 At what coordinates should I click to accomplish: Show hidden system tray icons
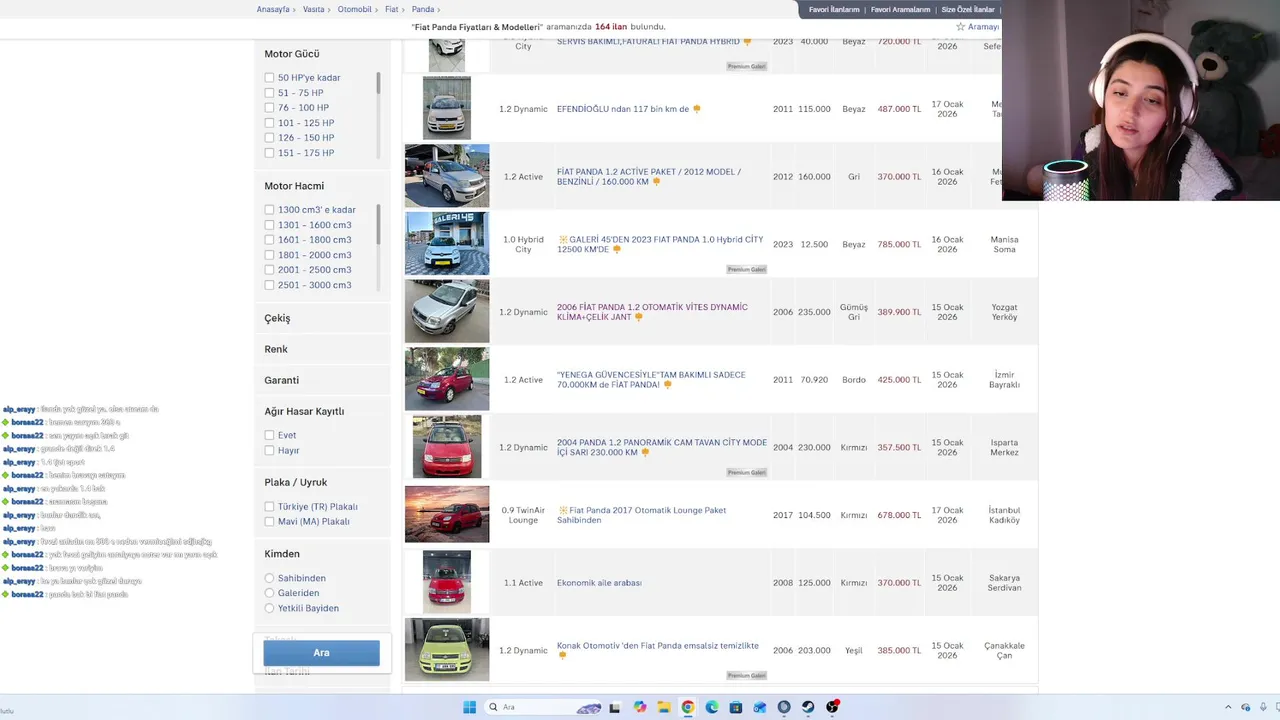tap(1229, 707)
